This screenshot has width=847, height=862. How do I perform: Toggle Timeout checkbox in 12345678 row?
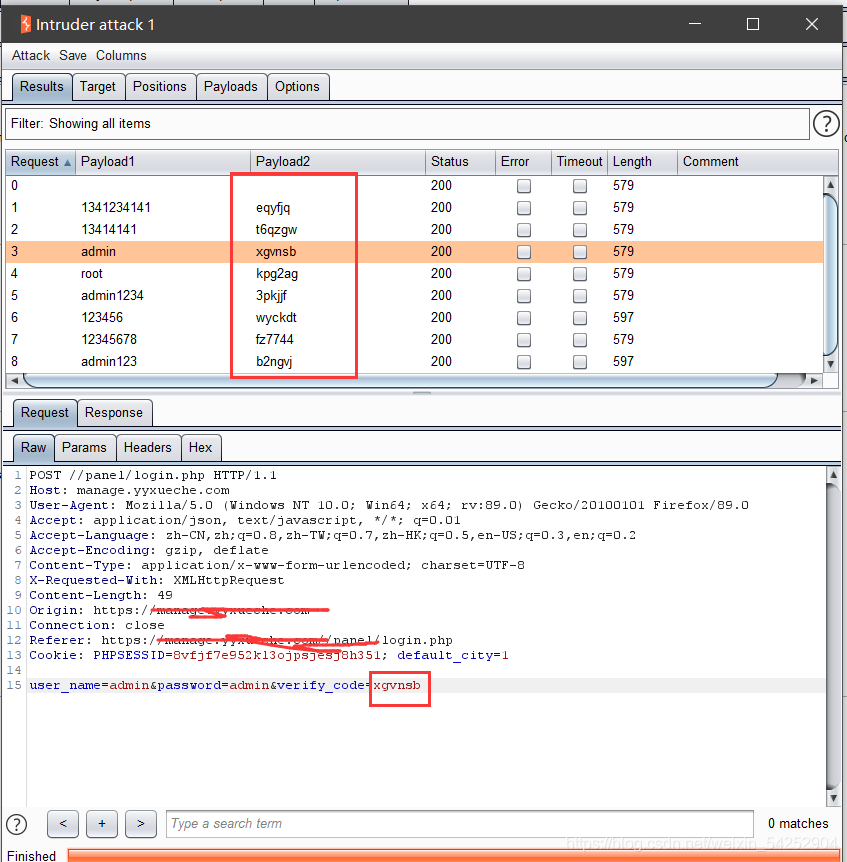click(580, 340)
